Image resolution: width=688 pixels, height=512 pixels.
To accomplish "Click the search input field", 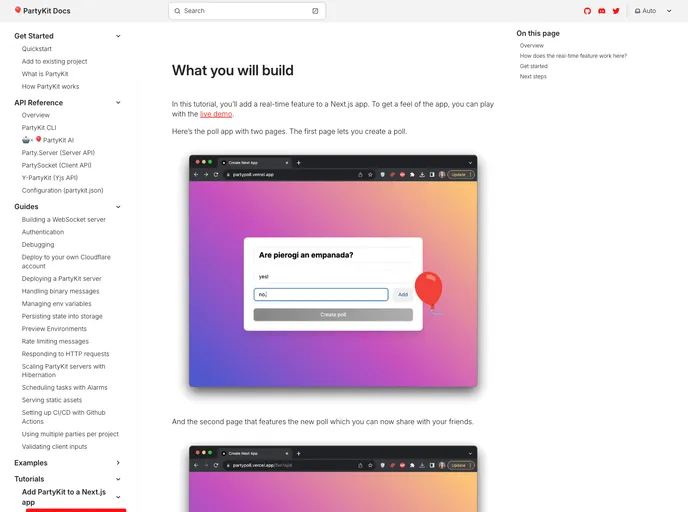I will [247, 11].
